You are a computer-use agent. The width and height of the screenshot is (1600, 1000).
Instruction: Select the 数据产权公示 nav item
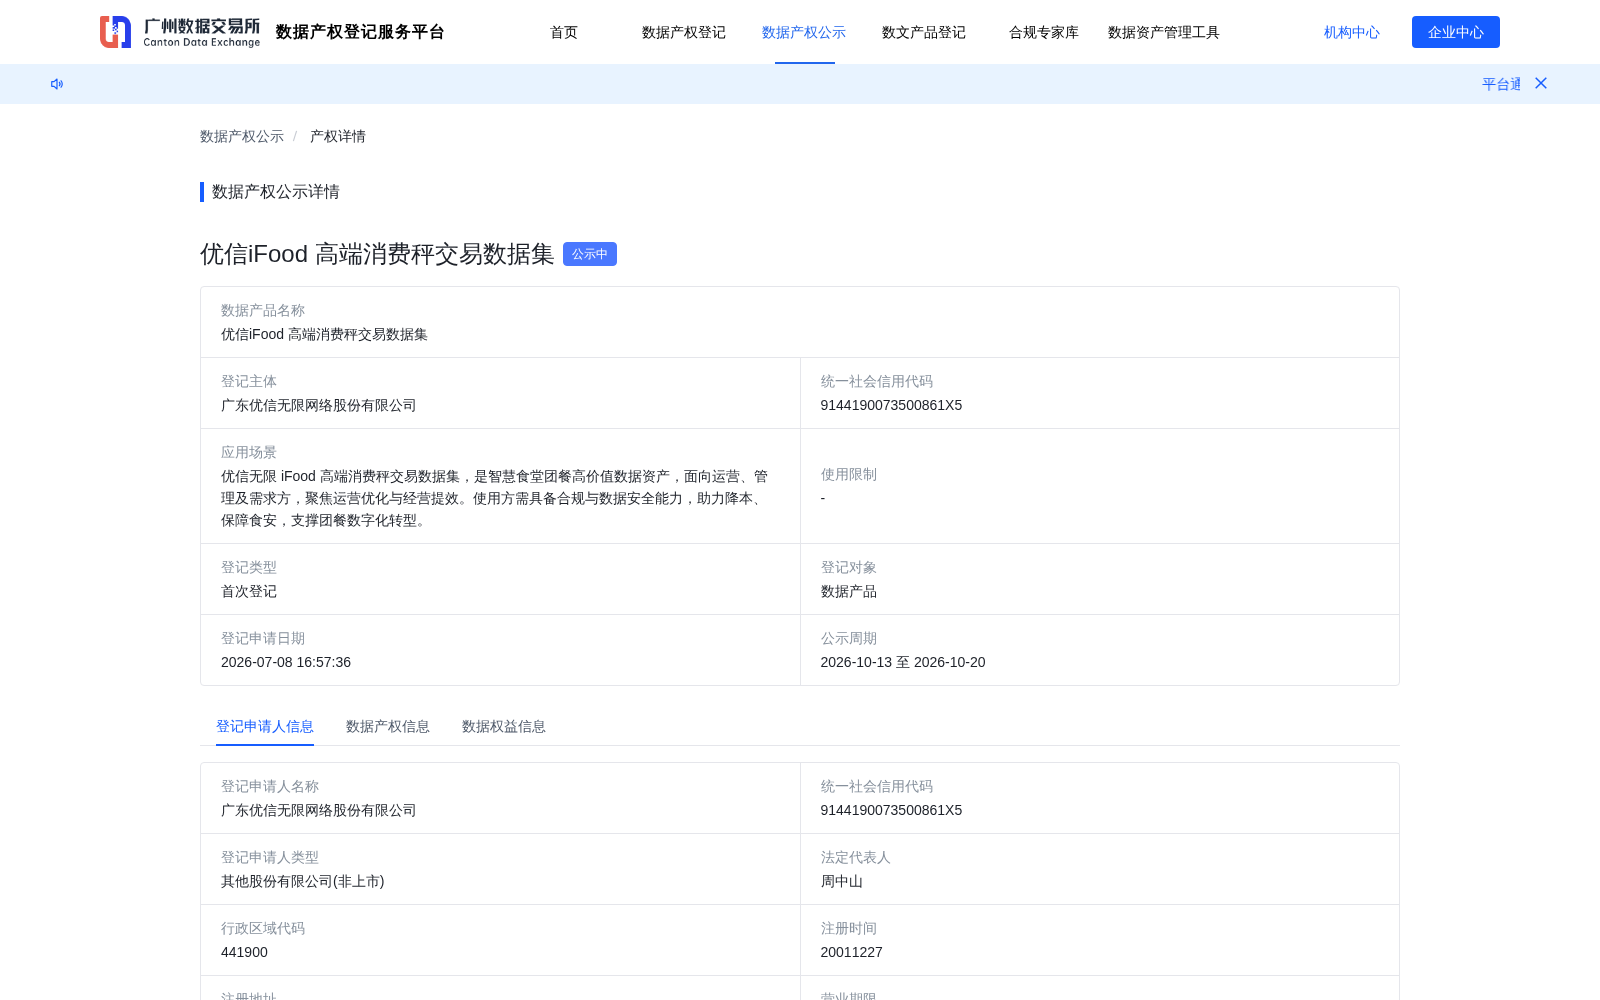pos(804,32)
